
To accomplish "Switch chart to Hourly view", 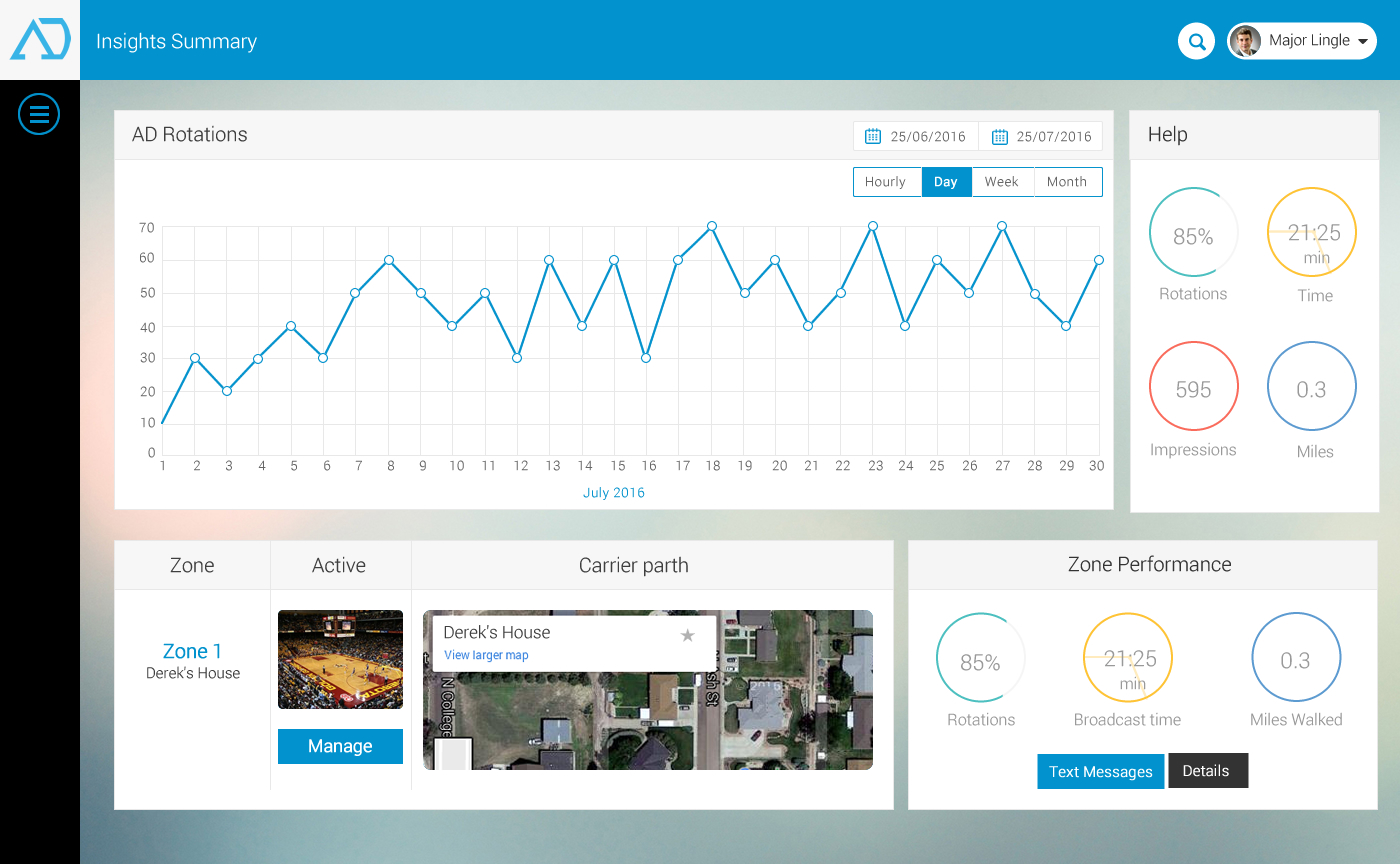I will point(885,182).
